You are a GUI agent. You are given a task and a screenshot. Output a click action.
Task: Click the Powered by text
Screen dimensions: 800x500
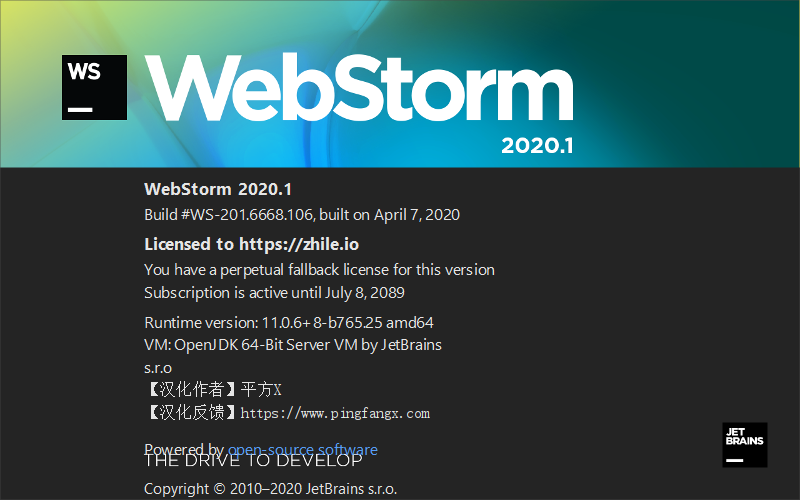185,448
